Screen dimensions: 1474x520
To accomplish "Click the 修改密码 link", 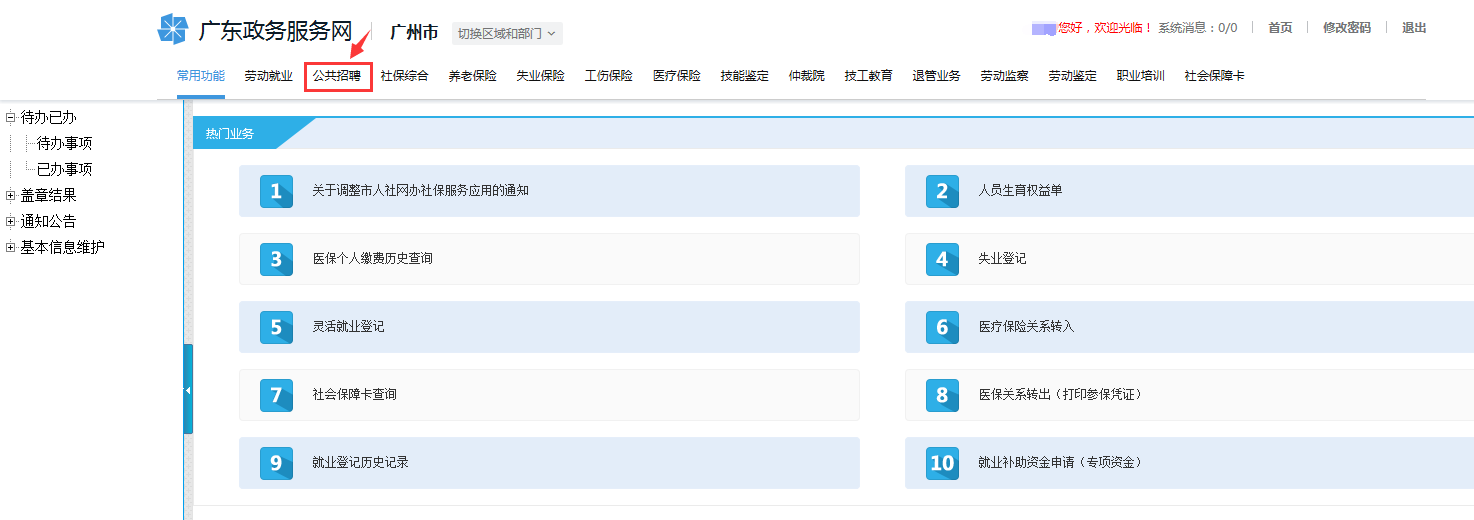I will (1346, 28).
